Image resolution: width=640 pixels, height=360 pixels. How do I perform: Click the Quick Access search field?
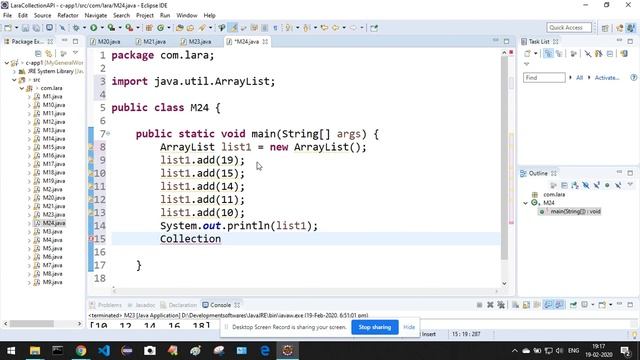click(569, 27)
